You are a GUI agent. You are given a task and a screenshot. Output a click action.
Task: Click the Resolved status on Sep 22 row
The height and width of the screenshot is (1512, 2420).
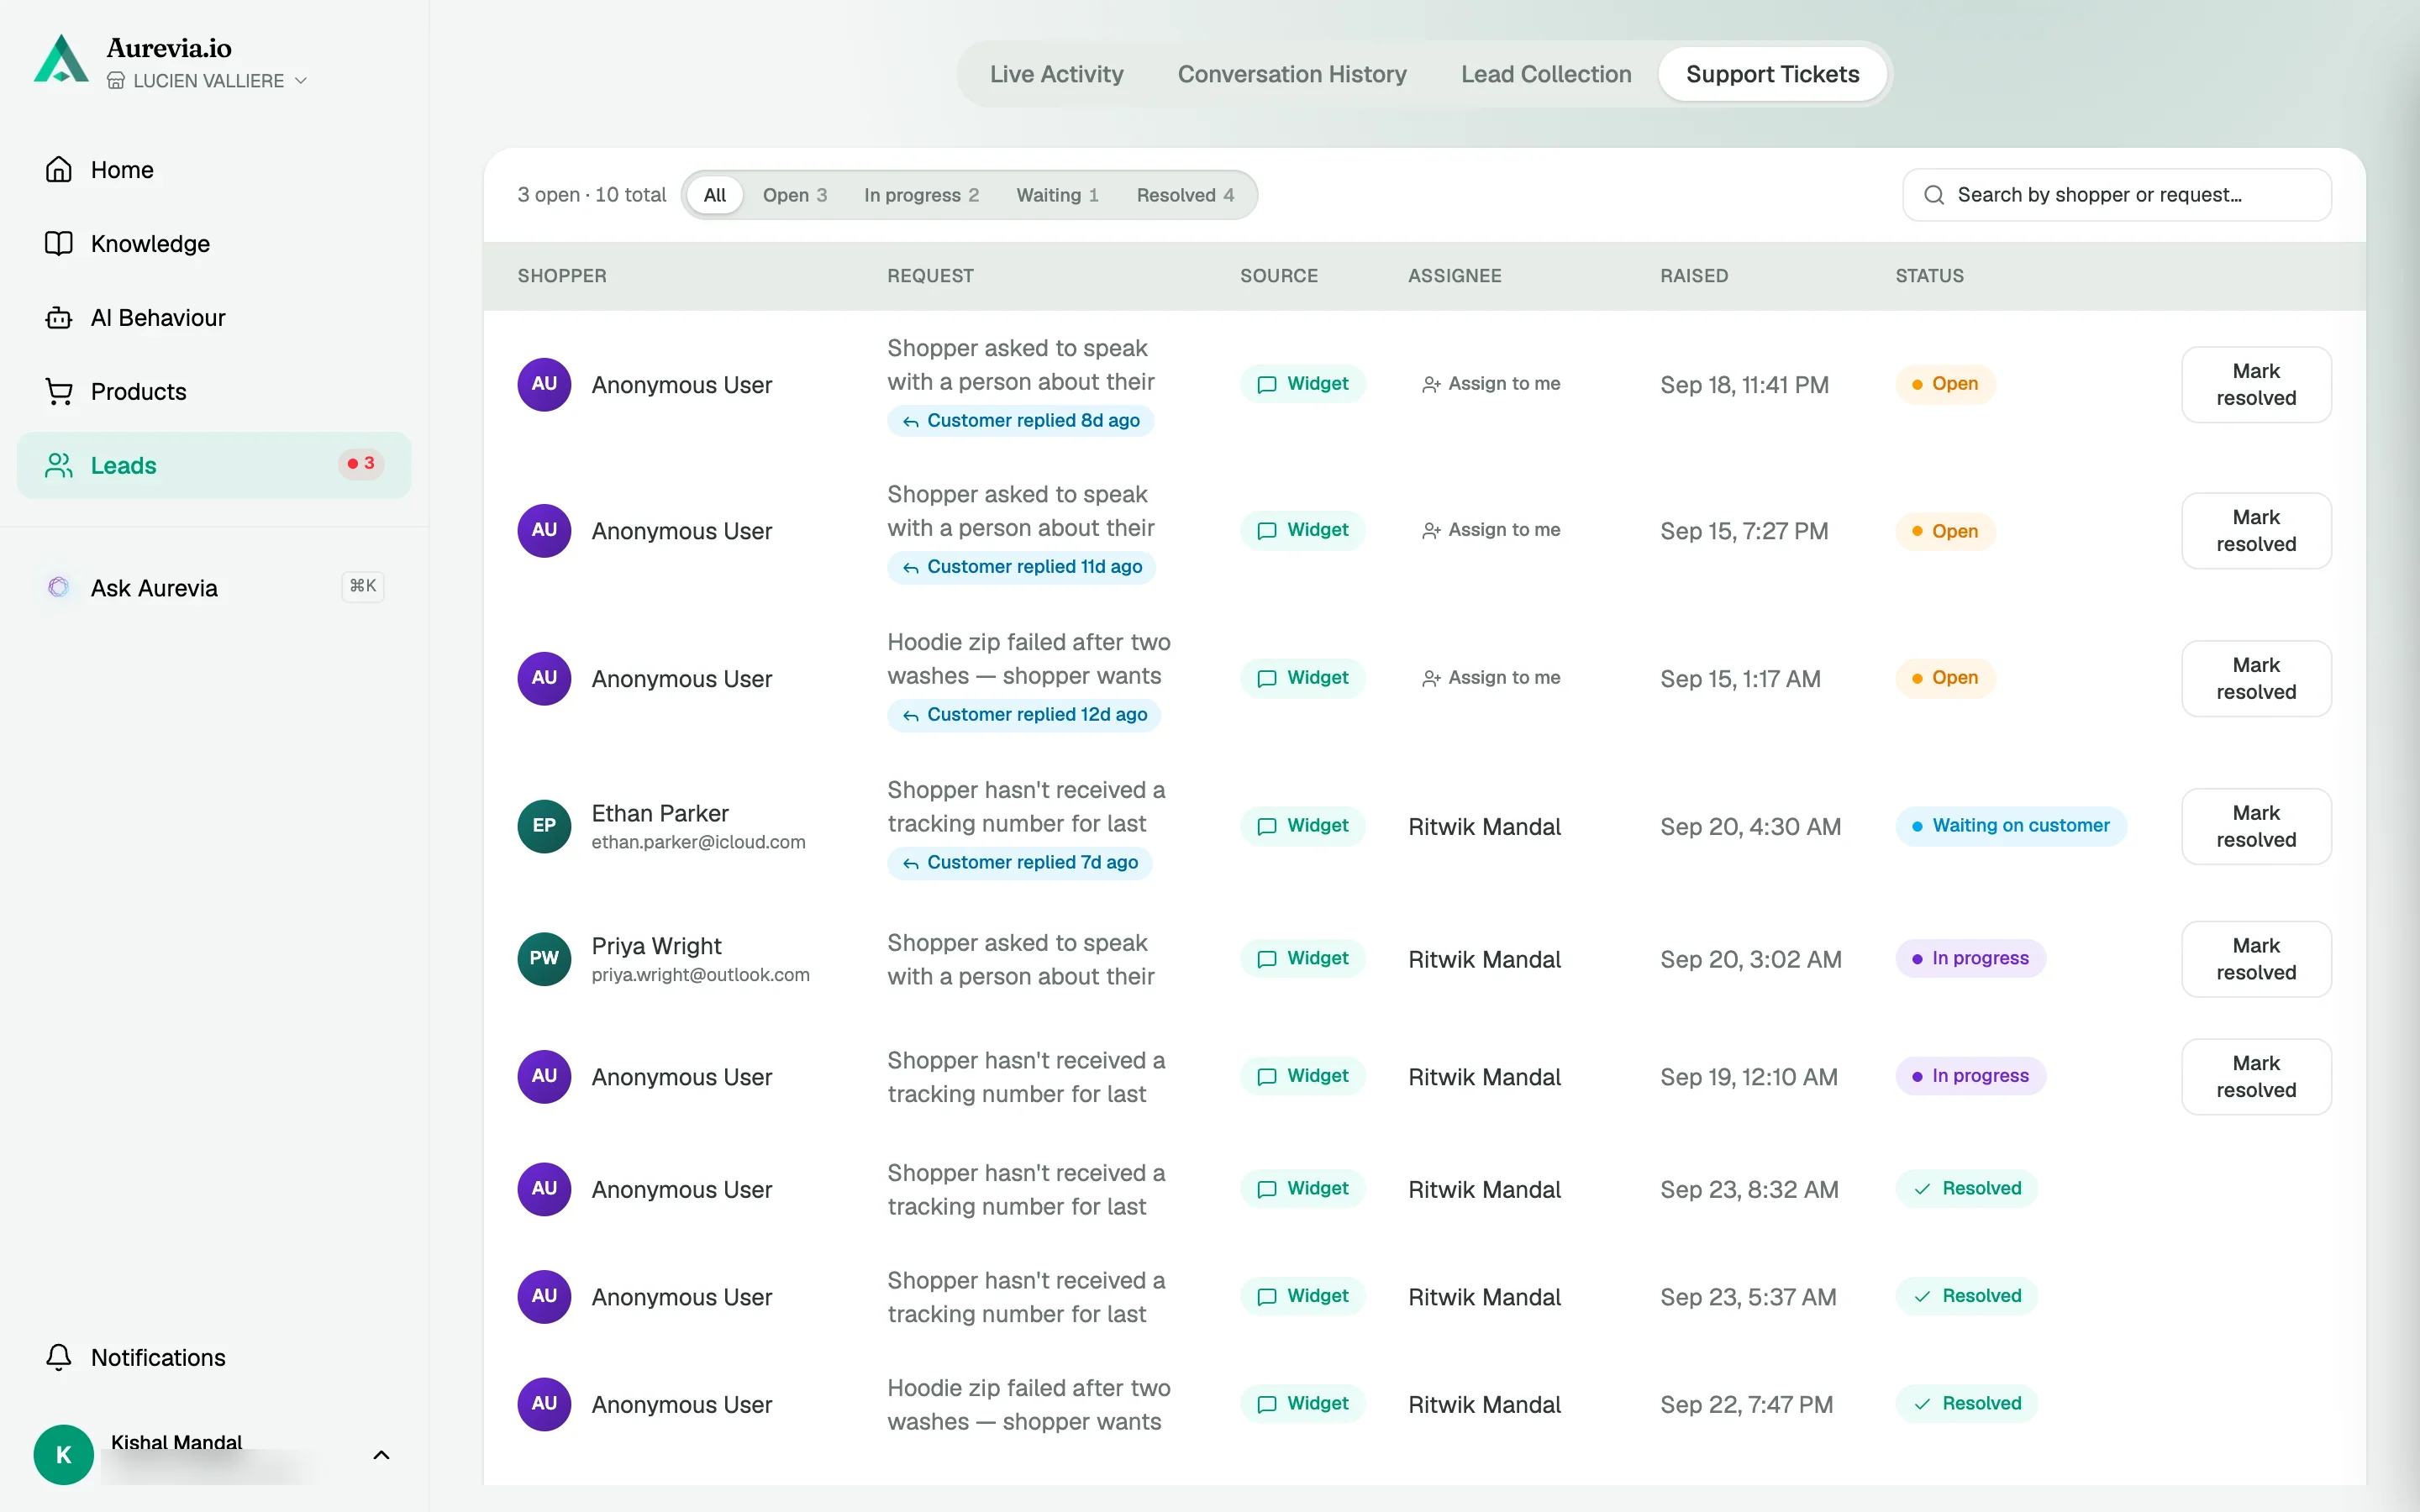[1967, 1404]
